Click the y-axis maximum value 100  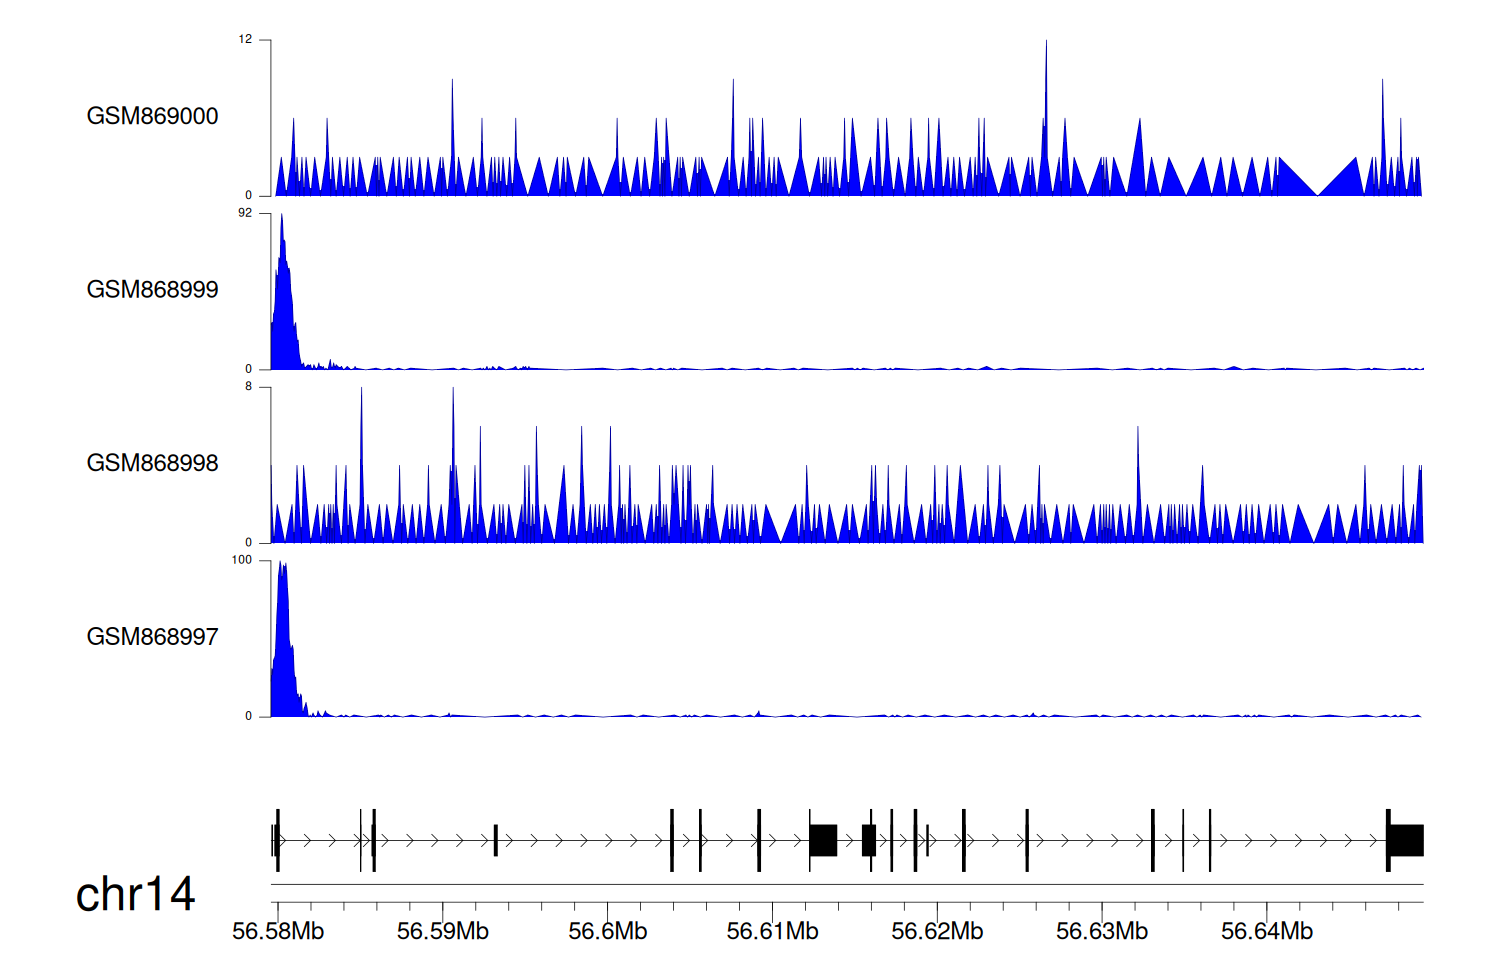tap(242, 560)
